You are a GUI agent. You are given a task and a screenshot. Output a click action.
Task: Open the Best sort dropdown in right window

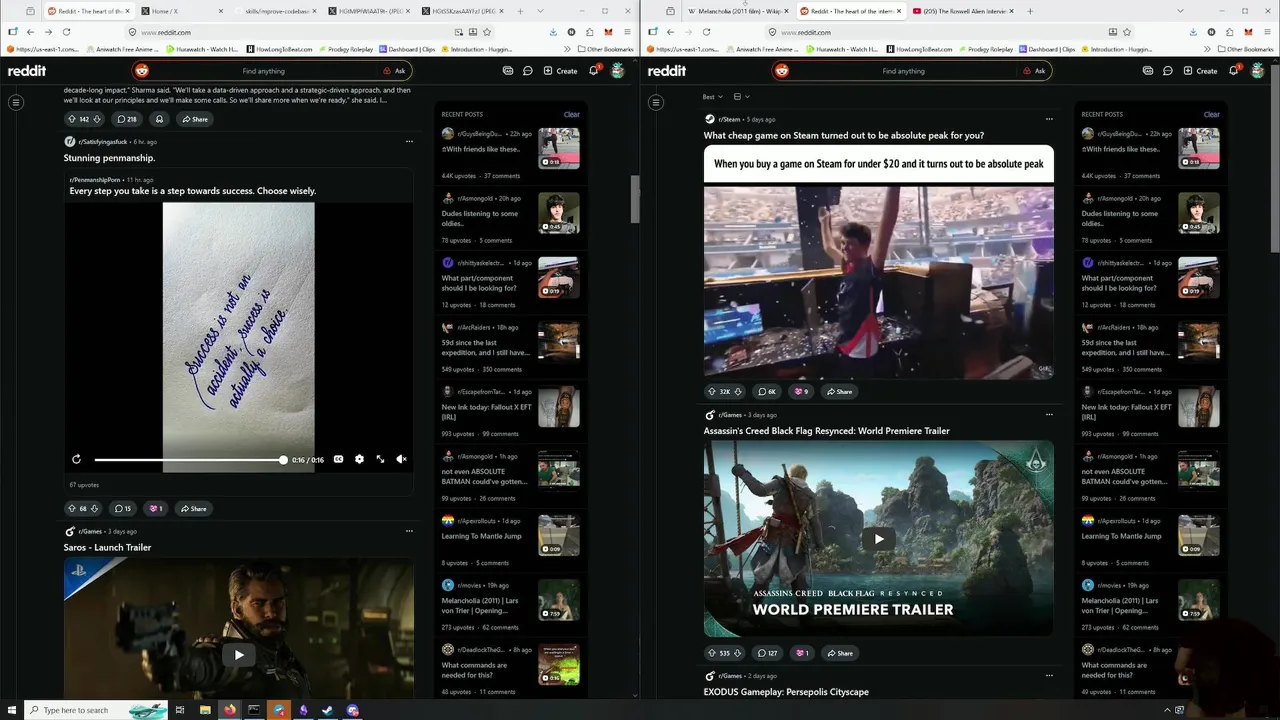712,97
